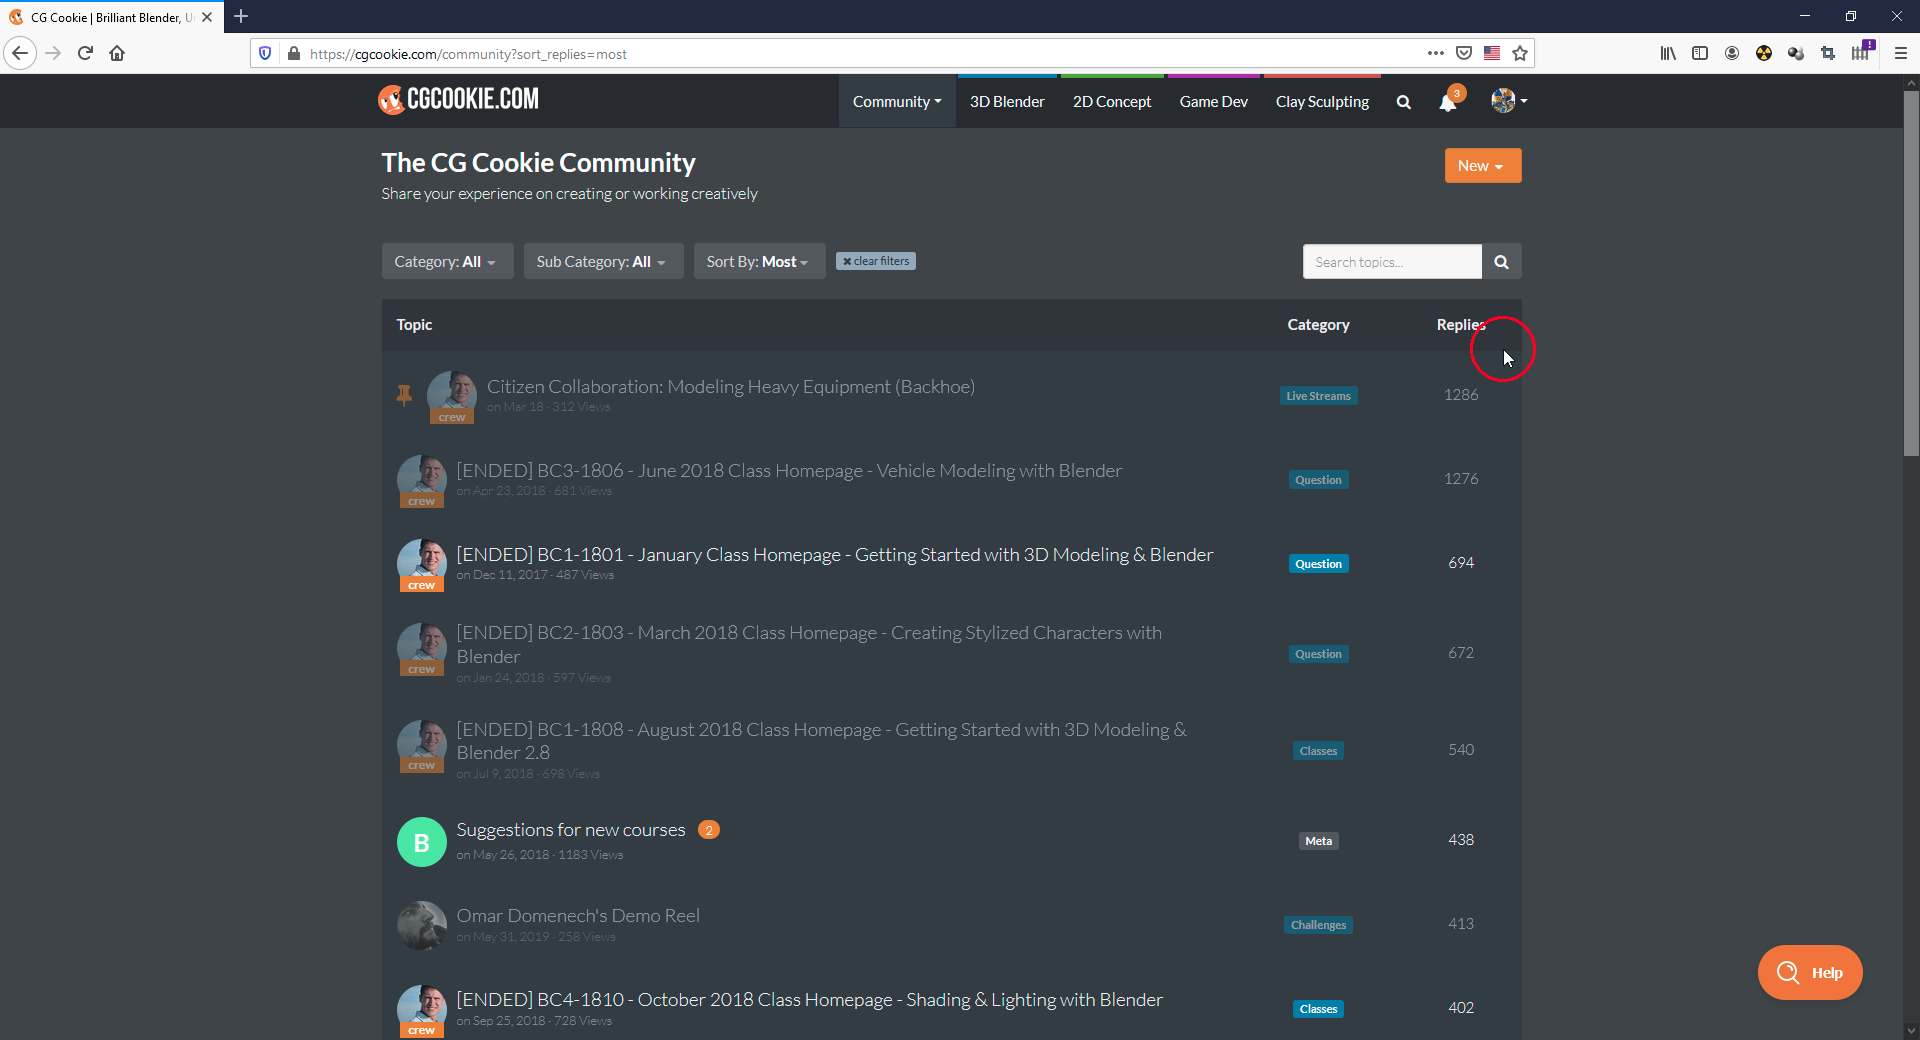Click Omar Domenech's avatar thumbnail

422,926
